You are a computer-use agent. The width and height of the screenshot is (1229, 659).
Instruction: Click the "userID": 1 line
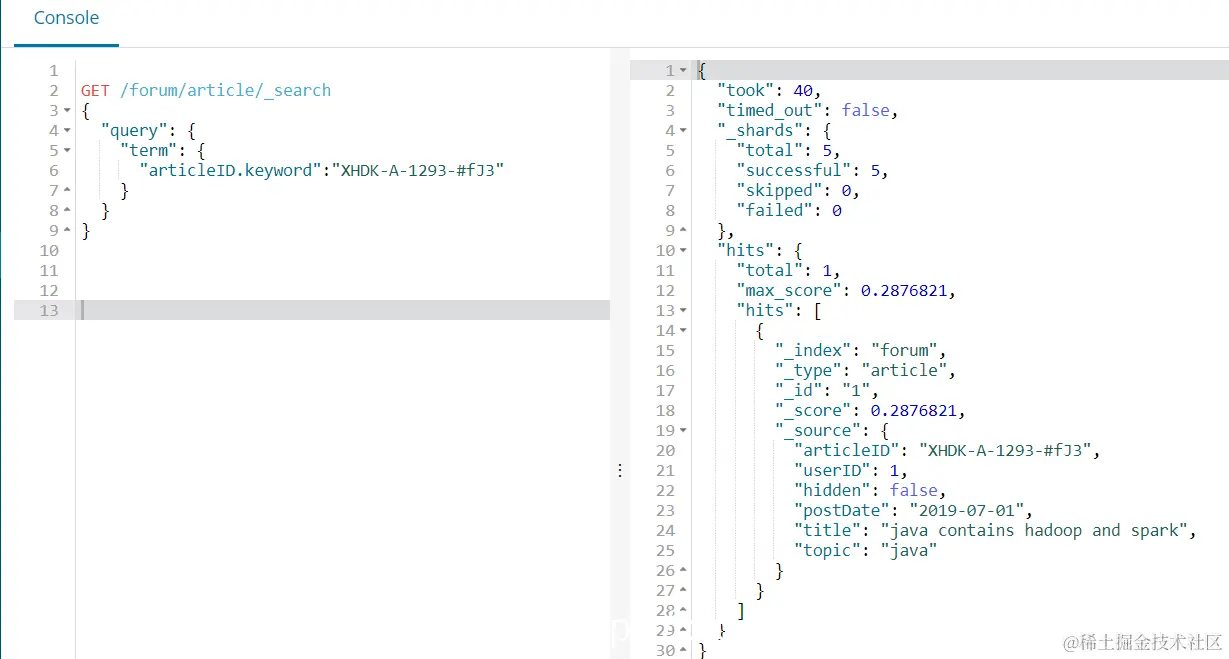[851, 470]
